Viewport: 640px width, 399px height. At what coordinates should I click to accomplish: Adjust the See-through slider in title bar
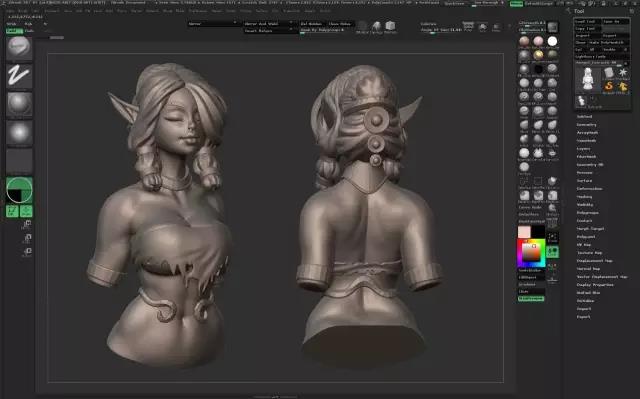(x=489, y=4)
